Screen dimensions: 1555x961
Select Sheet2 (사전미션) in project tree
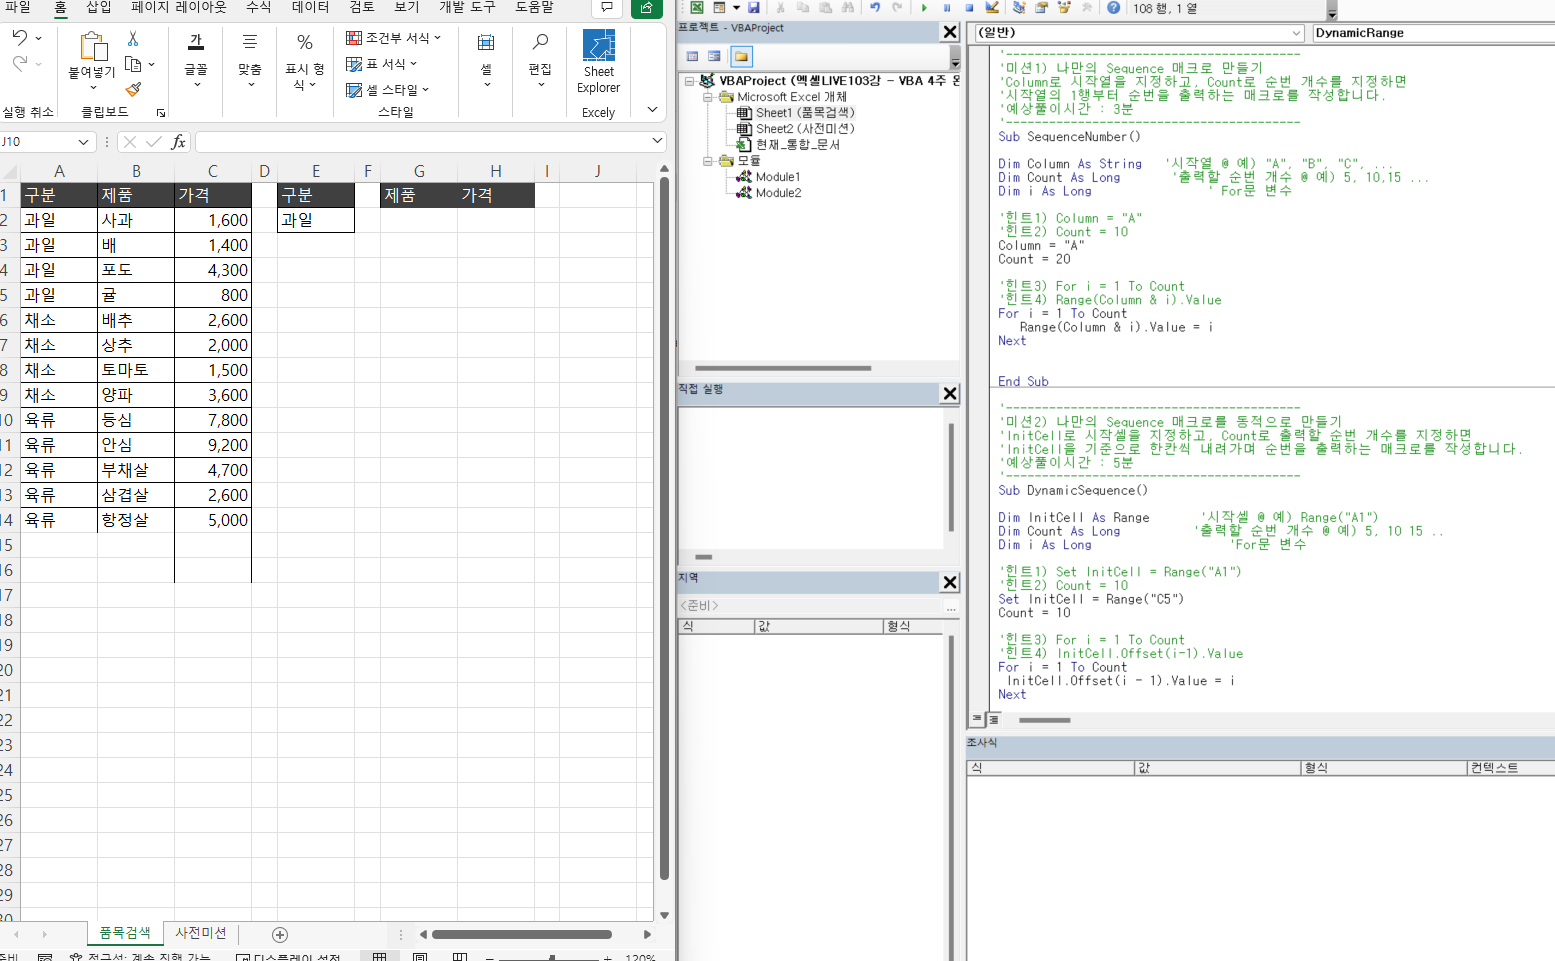pyautogui.click(x=805, y=129)
